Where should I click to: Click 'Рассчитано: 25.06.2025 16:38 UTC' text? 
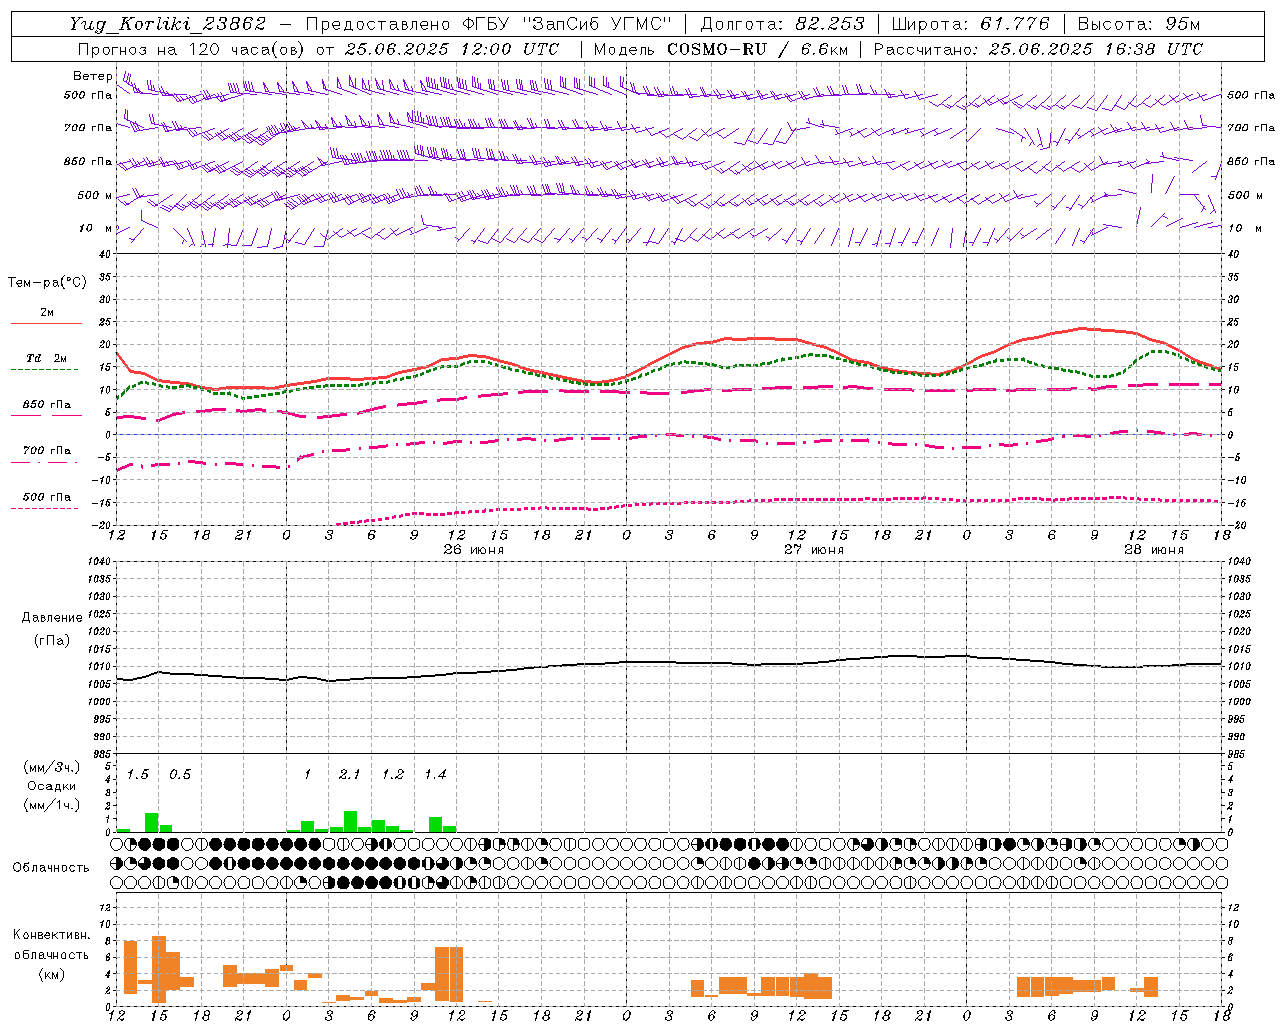tap(1038, 49)
